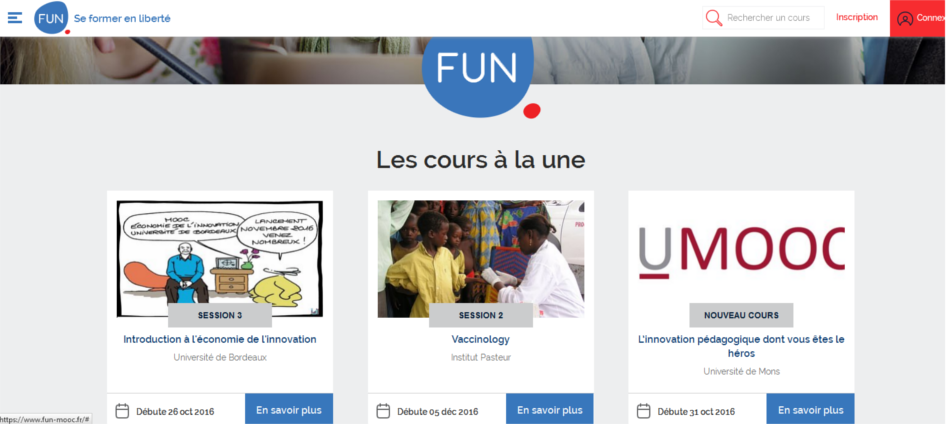This screenshot has width=946, height=424.
Task: Open En savoir plus for innovation pédagogique course
Action: coord(810,410)
